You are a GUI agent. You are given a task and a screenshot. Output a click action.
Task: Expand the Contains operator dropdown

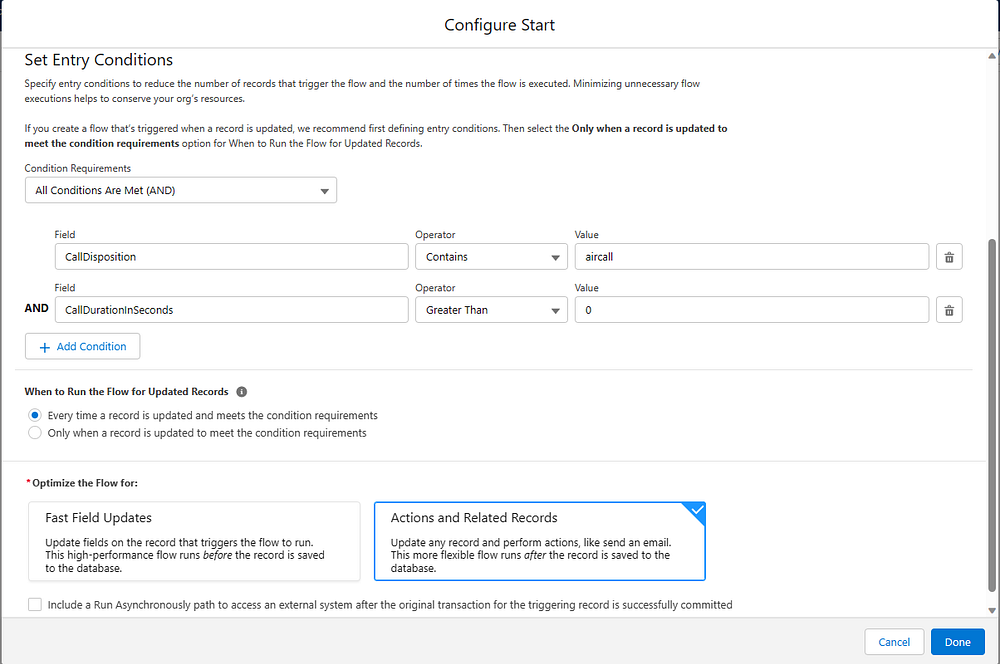point(491,257)
